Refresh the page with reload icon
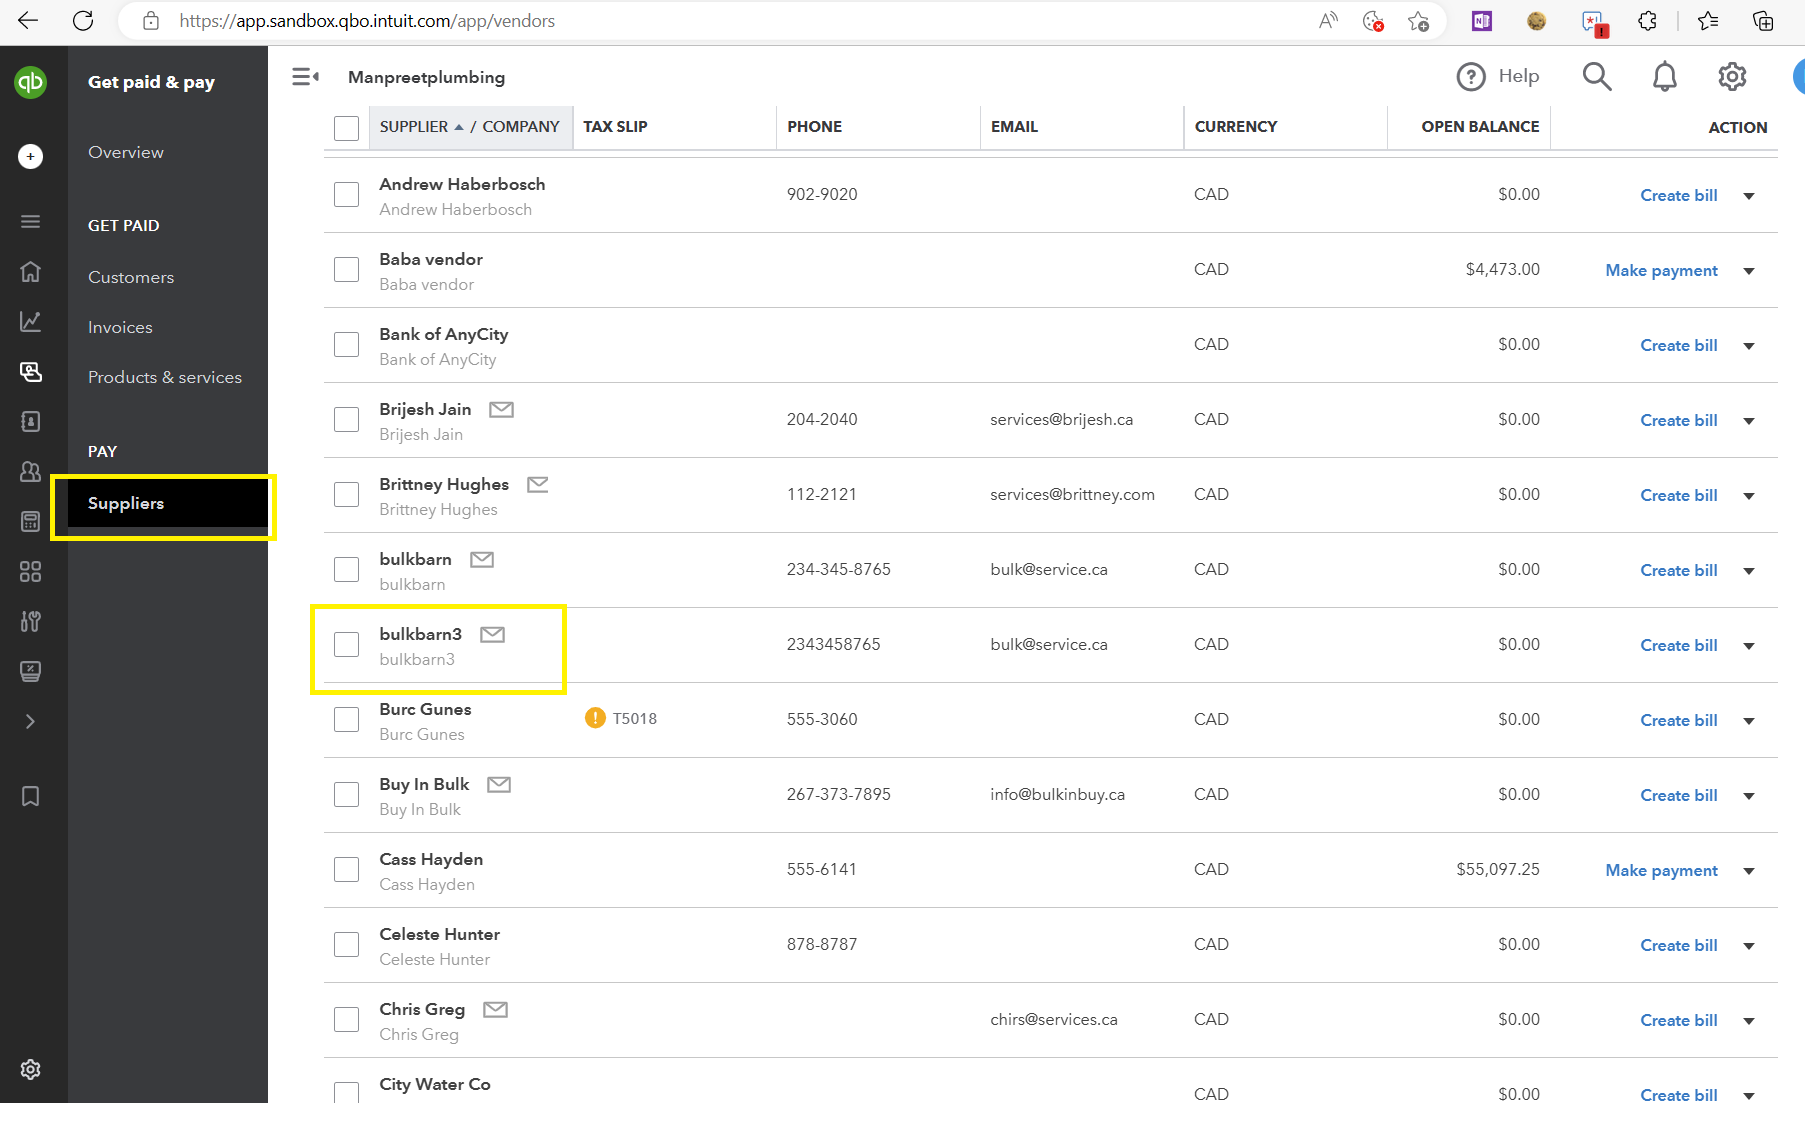The height and width of the screenshot is (1125, 1805). pos(83,20)
